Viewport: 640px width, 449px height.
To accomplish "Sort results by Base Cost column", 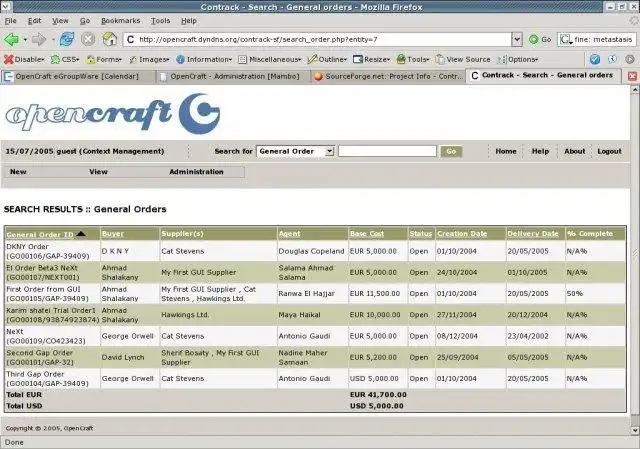I will pyautogui.click(x=367, y=234).
